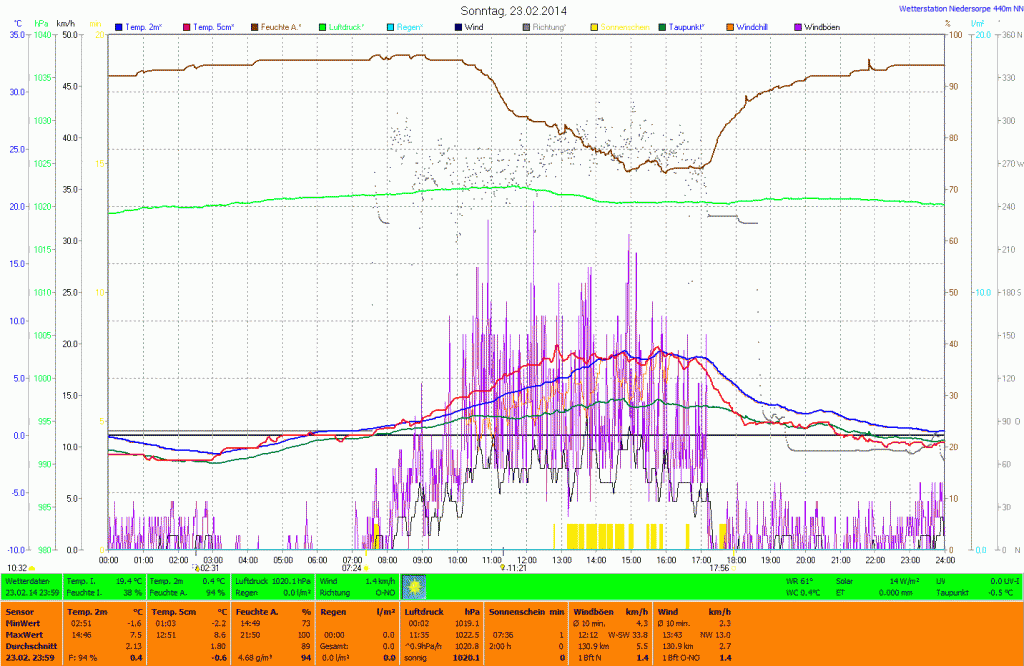Click the orange Windchill legend square
This screenshot has height=666, width=1024.
click(729, 26)
